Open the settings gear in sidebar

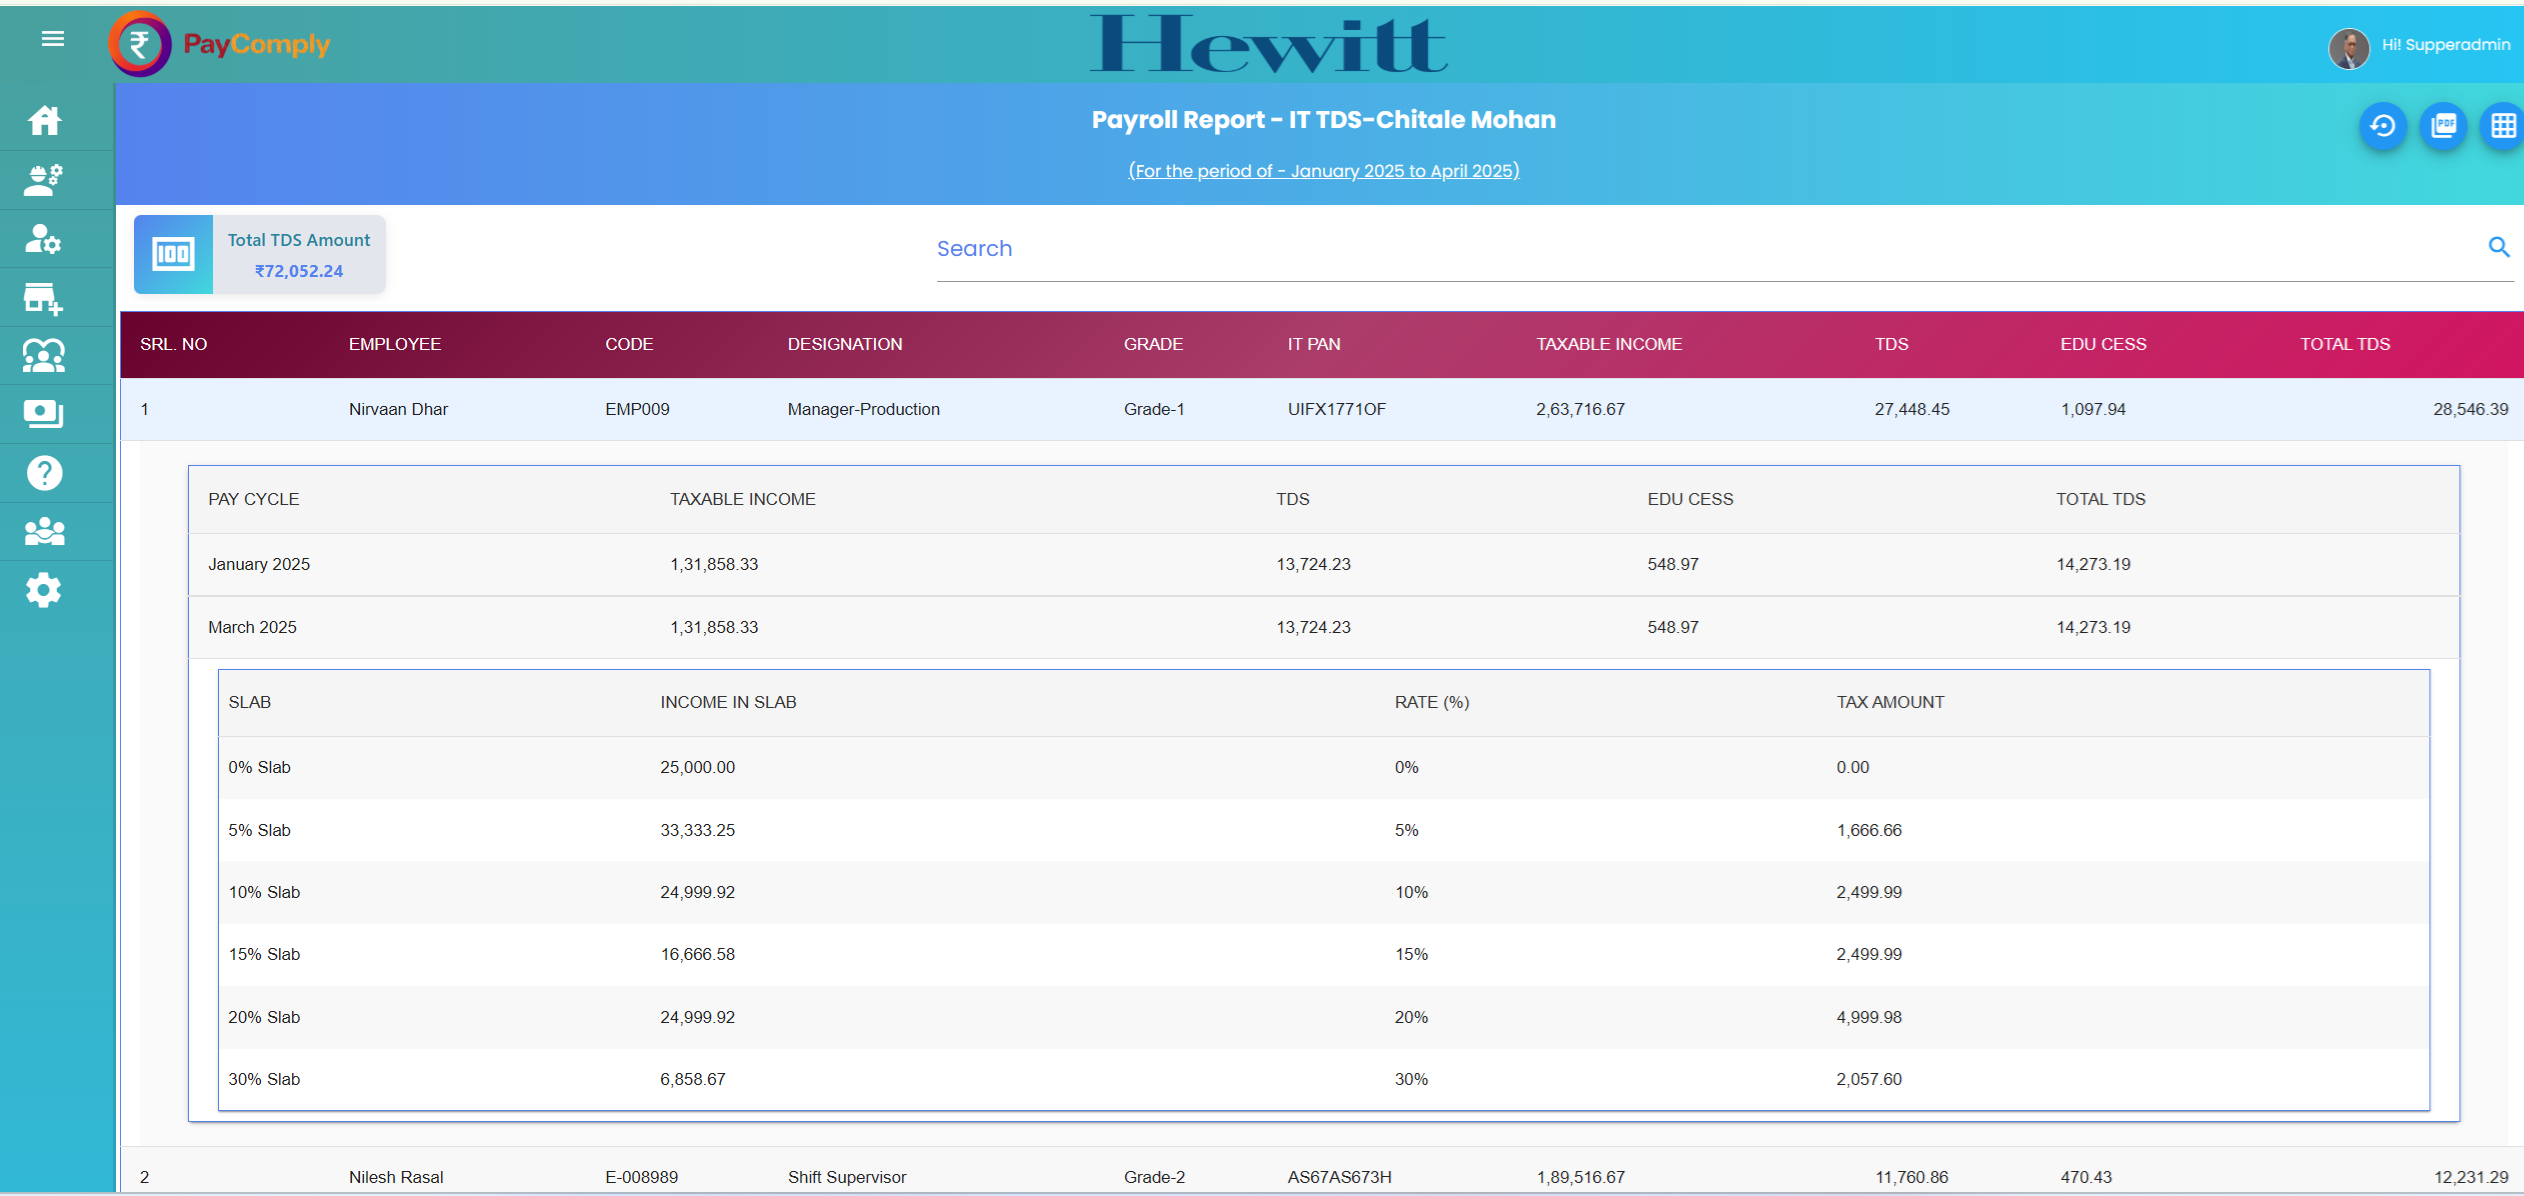(x=44, y=590)
